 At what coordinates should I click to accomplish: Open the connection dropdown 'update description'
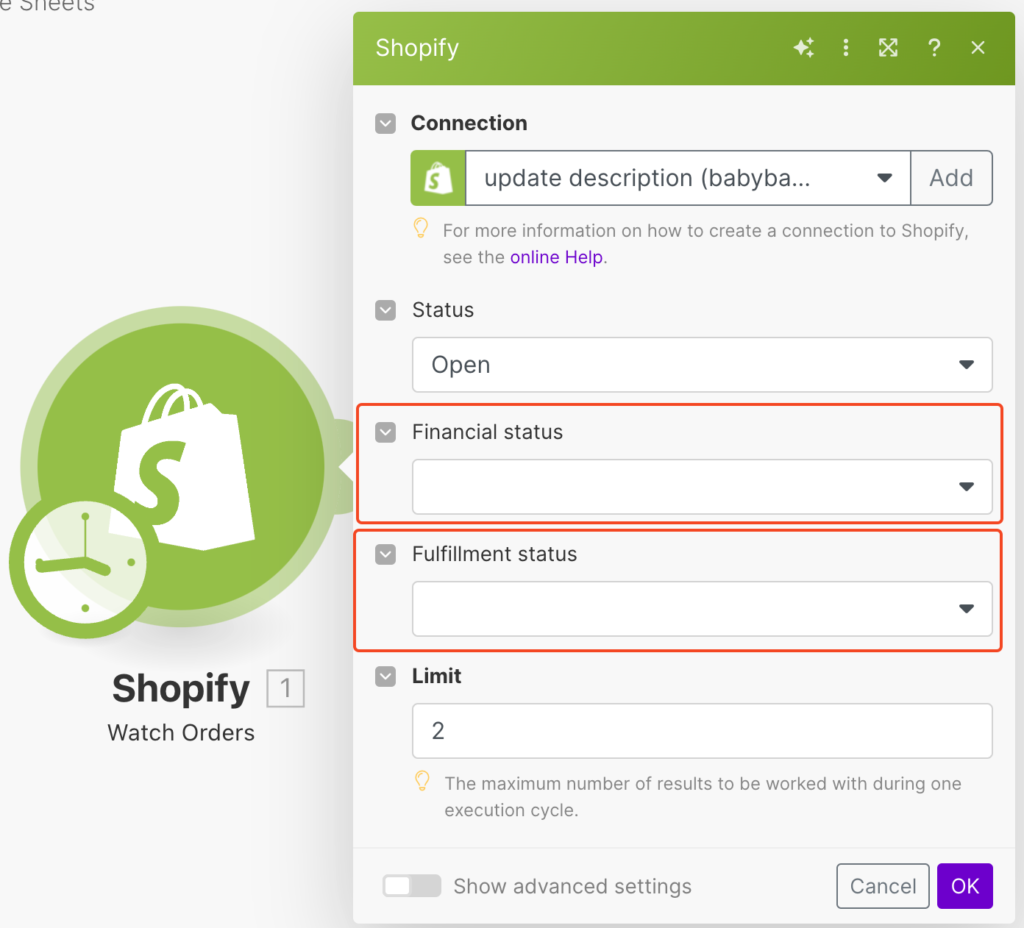(x=688, y=178)
